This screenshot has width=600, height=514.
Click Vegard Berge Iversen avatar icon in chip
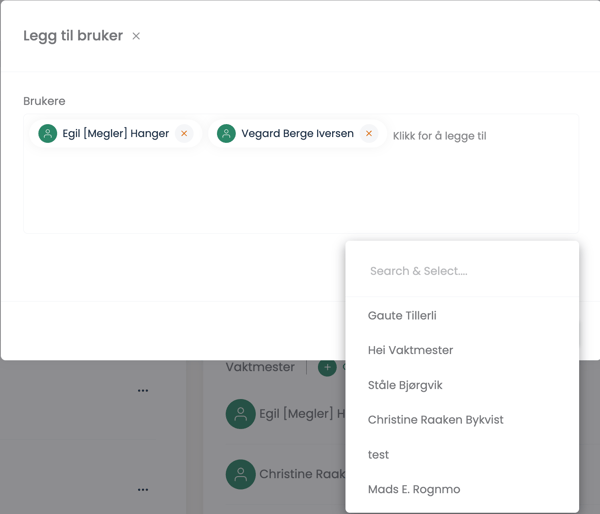pyautogui.click(x=227, y=133)
